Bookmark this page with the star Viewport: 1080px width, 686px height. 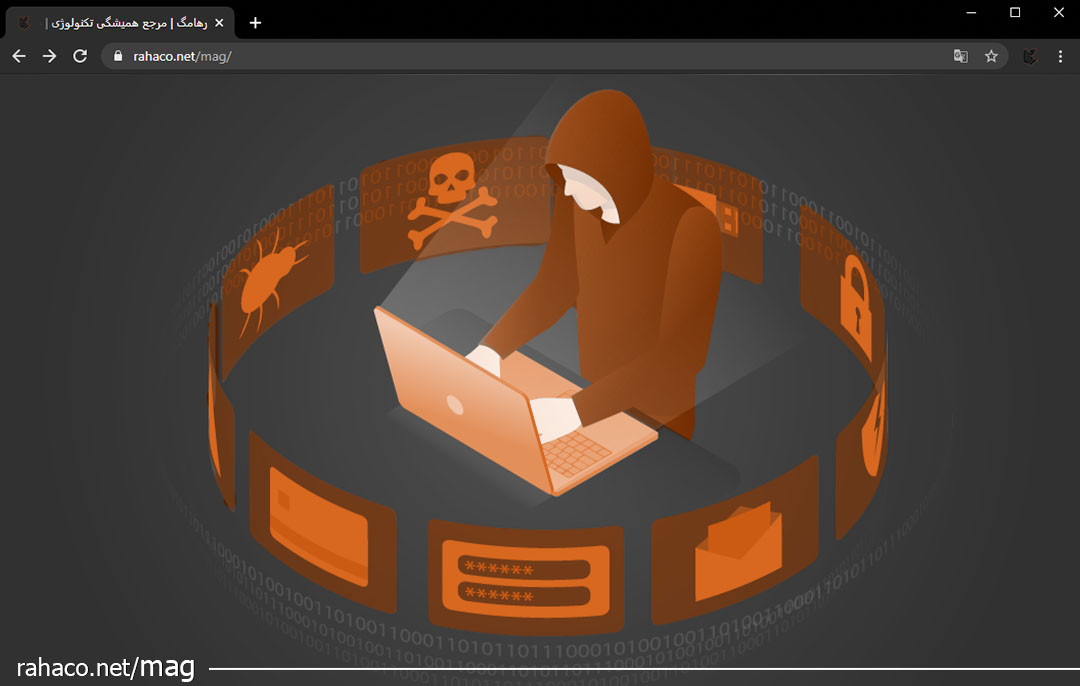991,56
